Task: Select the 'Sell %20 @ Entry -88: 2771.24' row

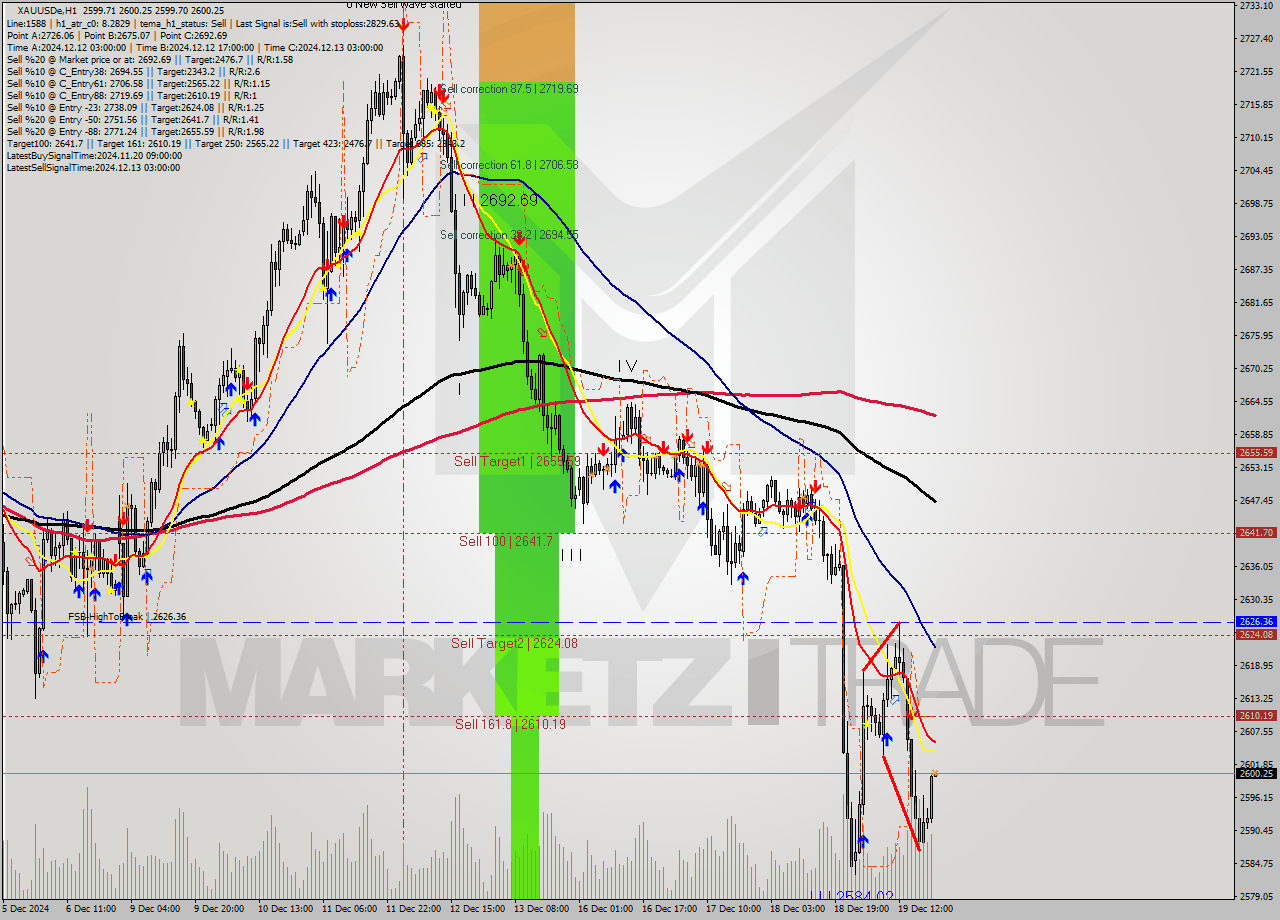Action: pyautogui.click(x=135, y=132)
